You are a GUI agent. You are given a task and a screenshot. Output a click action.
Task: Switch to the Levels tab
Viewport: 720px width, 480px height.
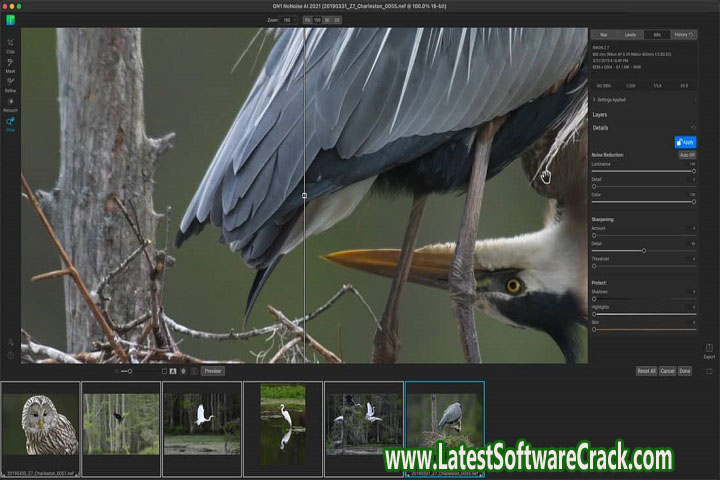630,35
